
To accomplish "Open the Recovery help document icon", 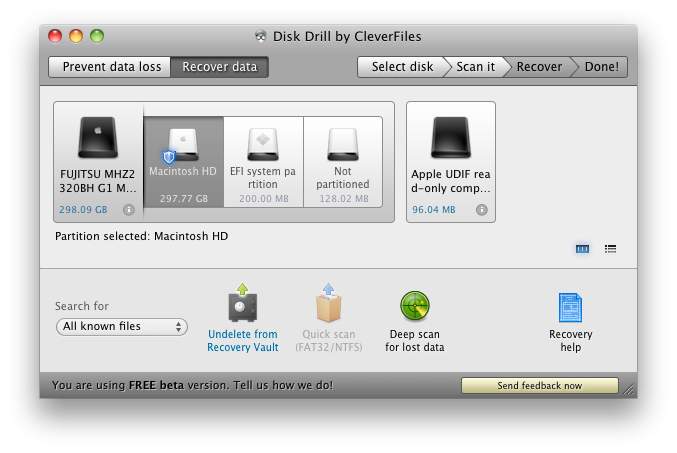I will 570,307.
